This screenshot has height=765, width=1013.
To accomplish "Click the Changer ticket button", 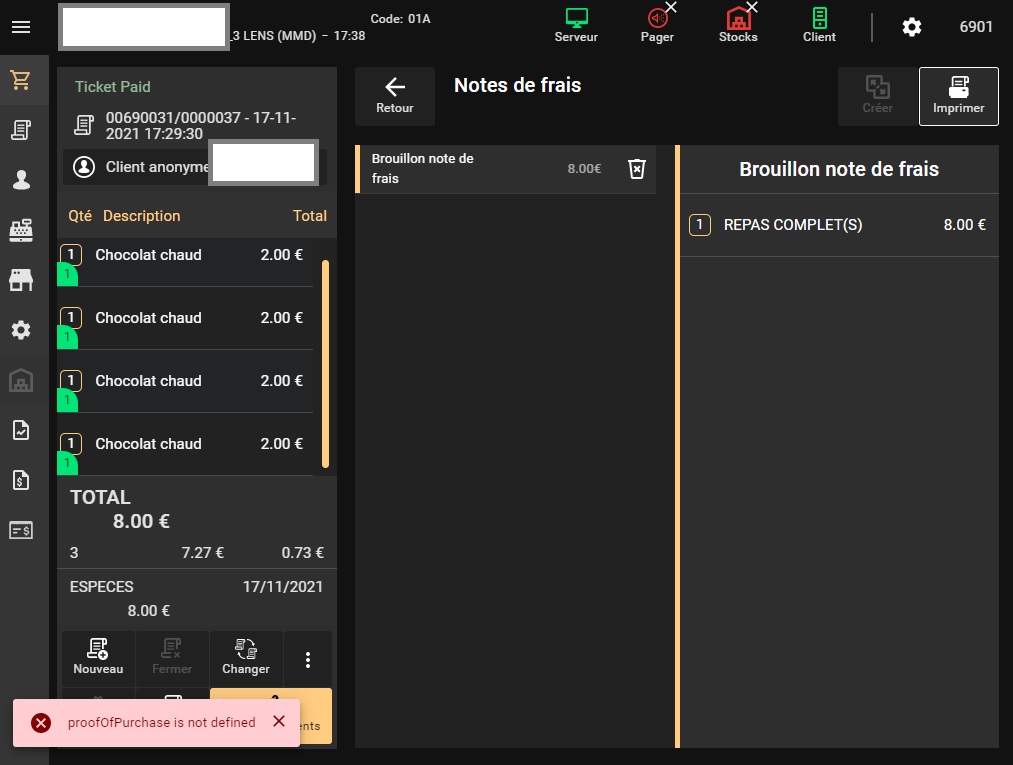I will 246,657.
